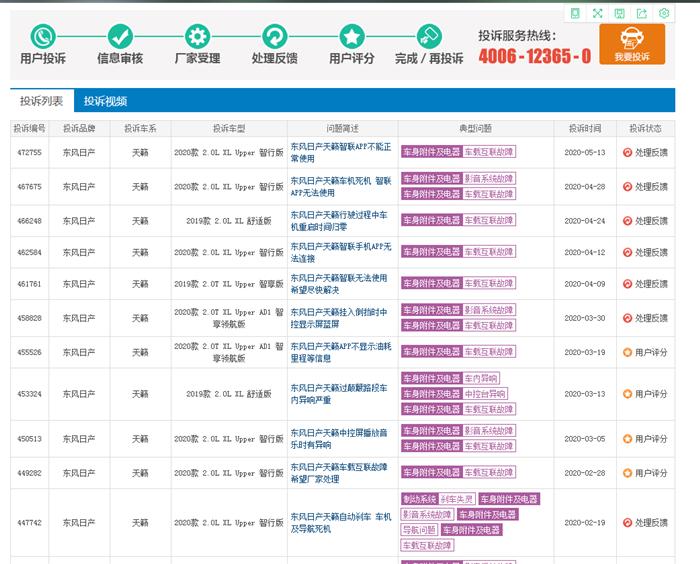This screenshot has height=564, width=700.
Task: Click the hotline number 4006-12365-0
Action: click(535, 56)
